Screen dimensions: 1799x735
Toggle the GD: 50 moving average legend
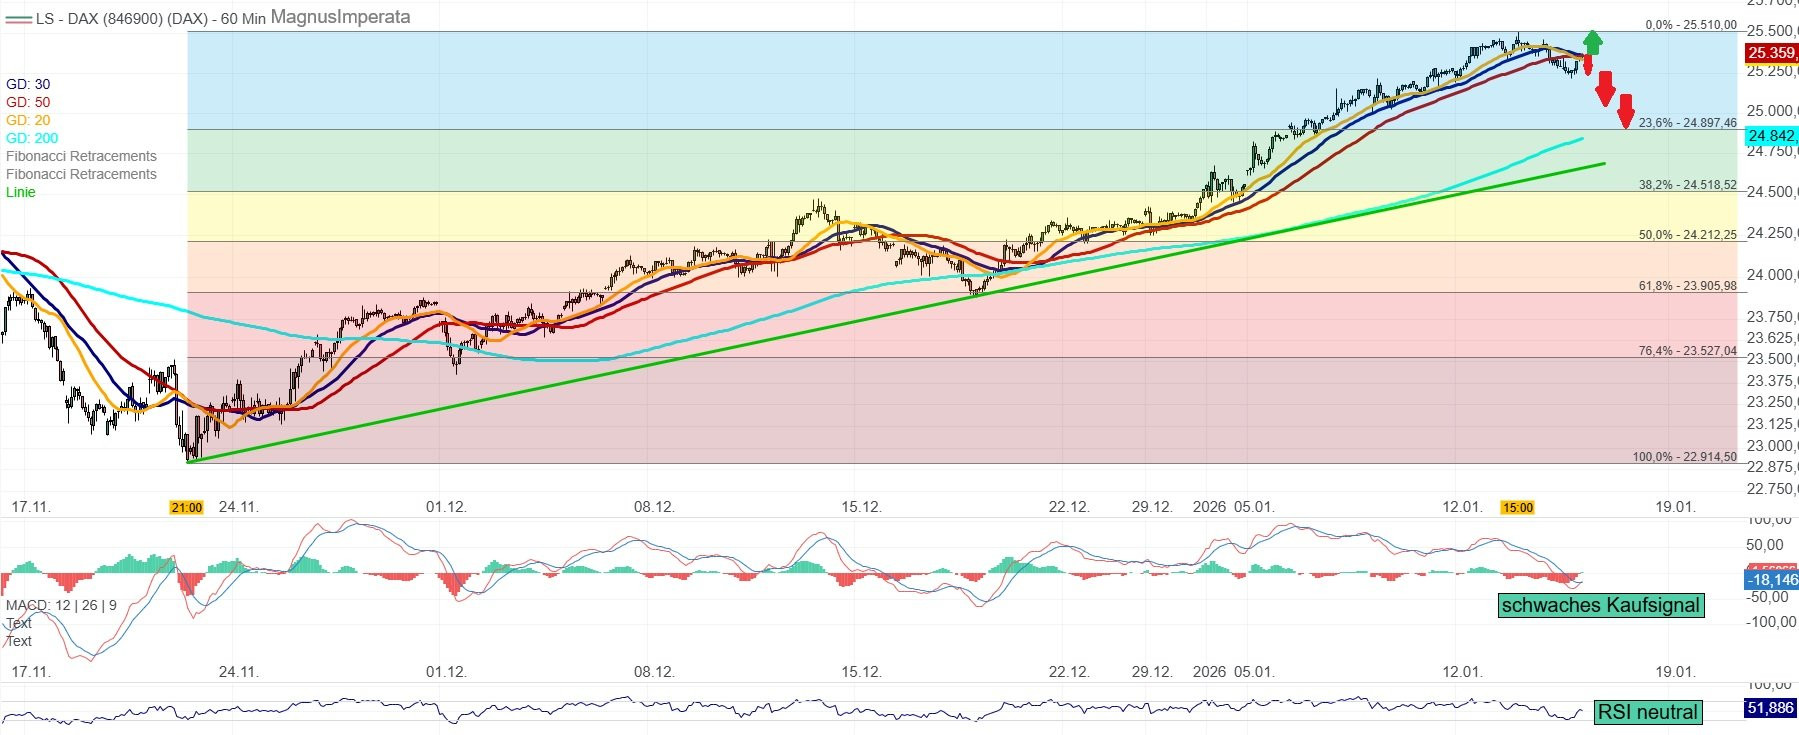click(x=28, y=102)
